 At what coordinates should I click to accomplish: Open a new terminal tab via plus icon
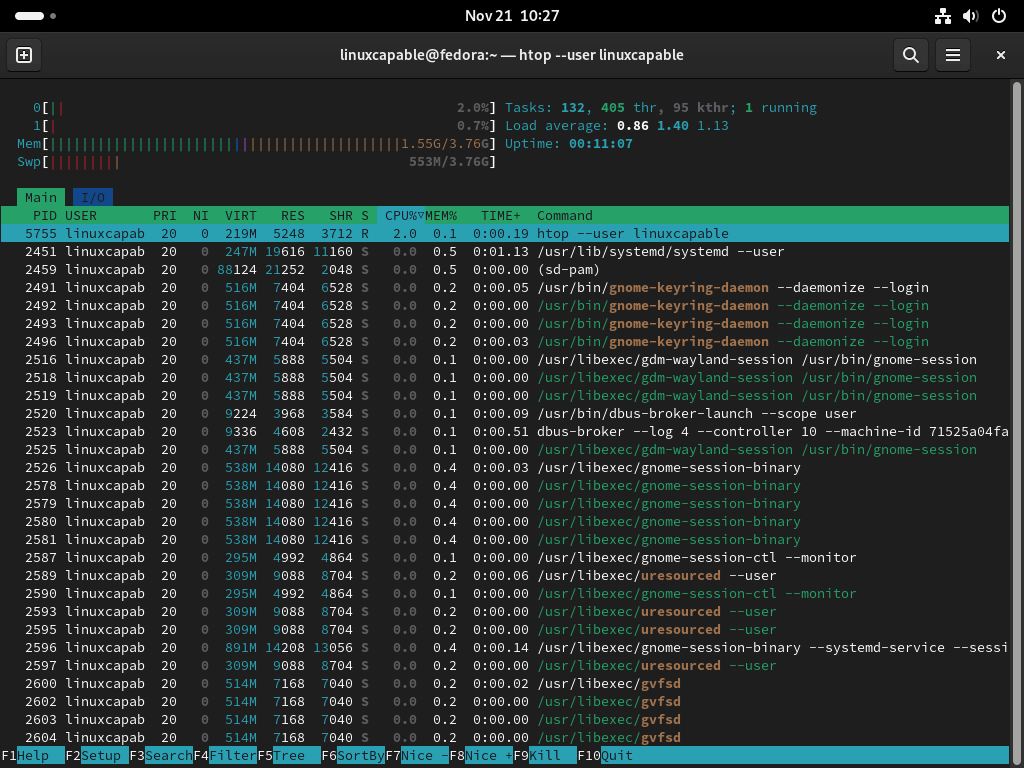click(x=23, y=55)
